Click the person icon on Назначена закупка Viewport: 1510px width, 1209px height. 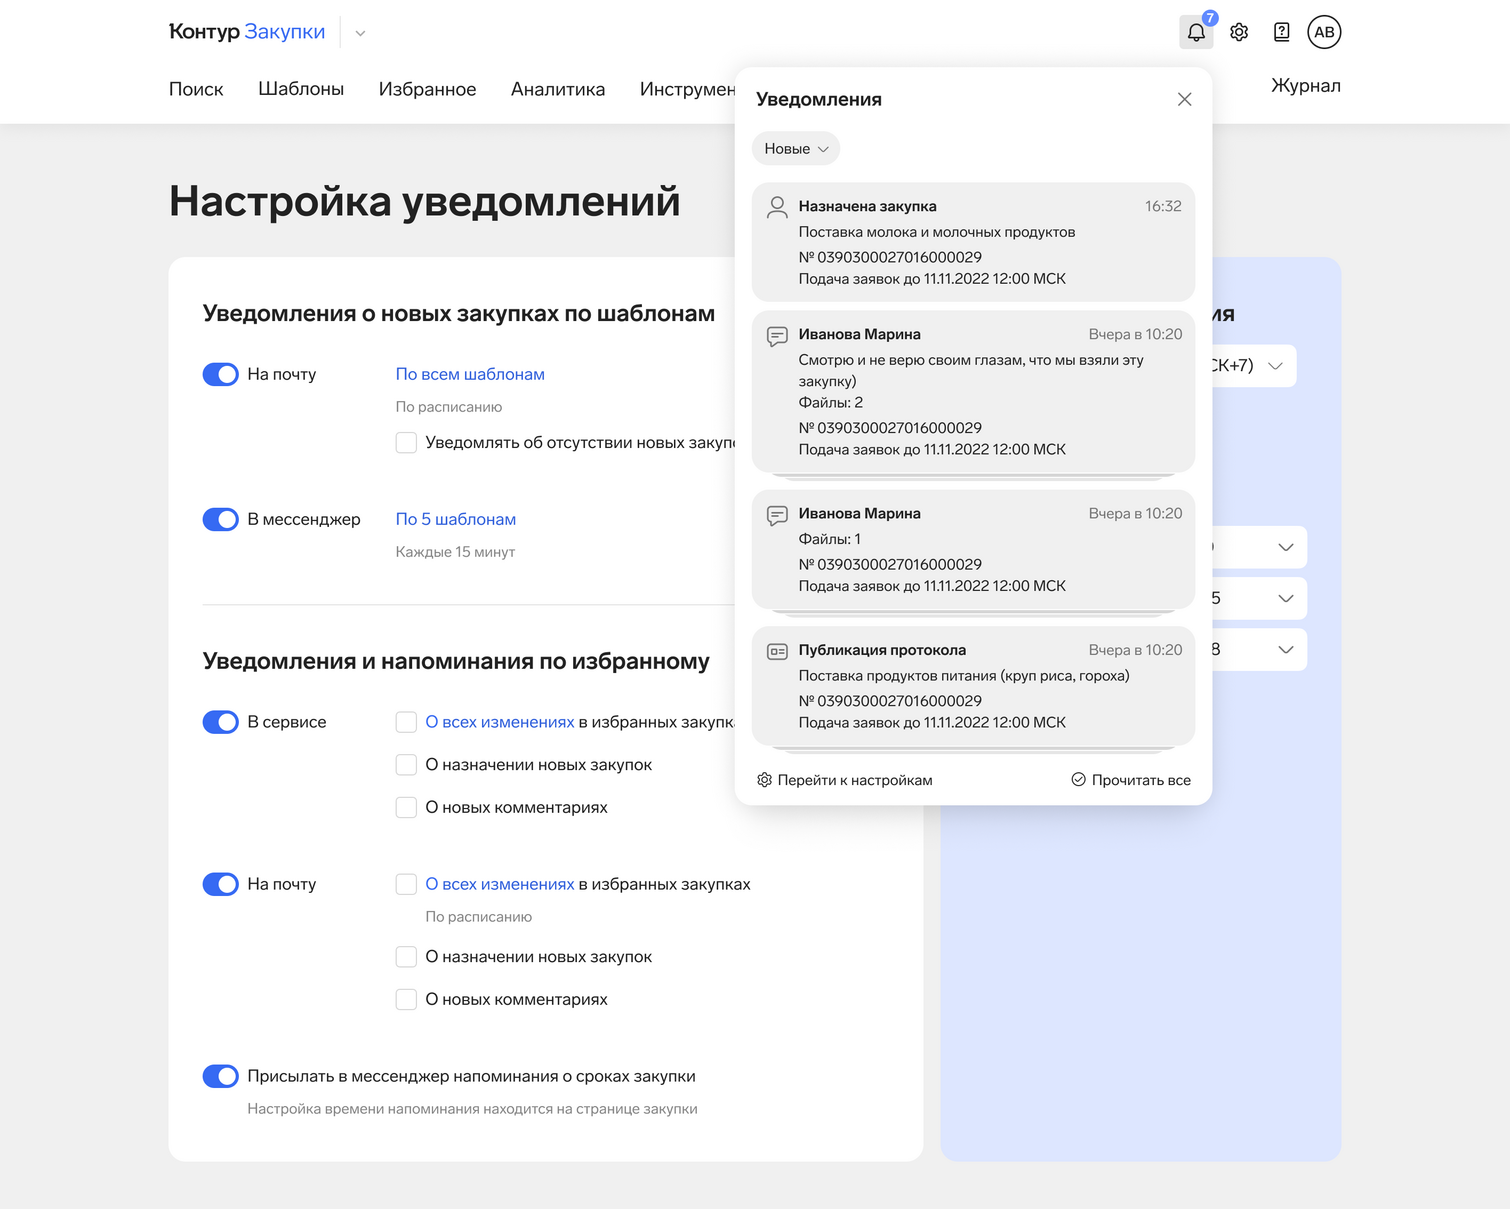(x=777, y=207)
